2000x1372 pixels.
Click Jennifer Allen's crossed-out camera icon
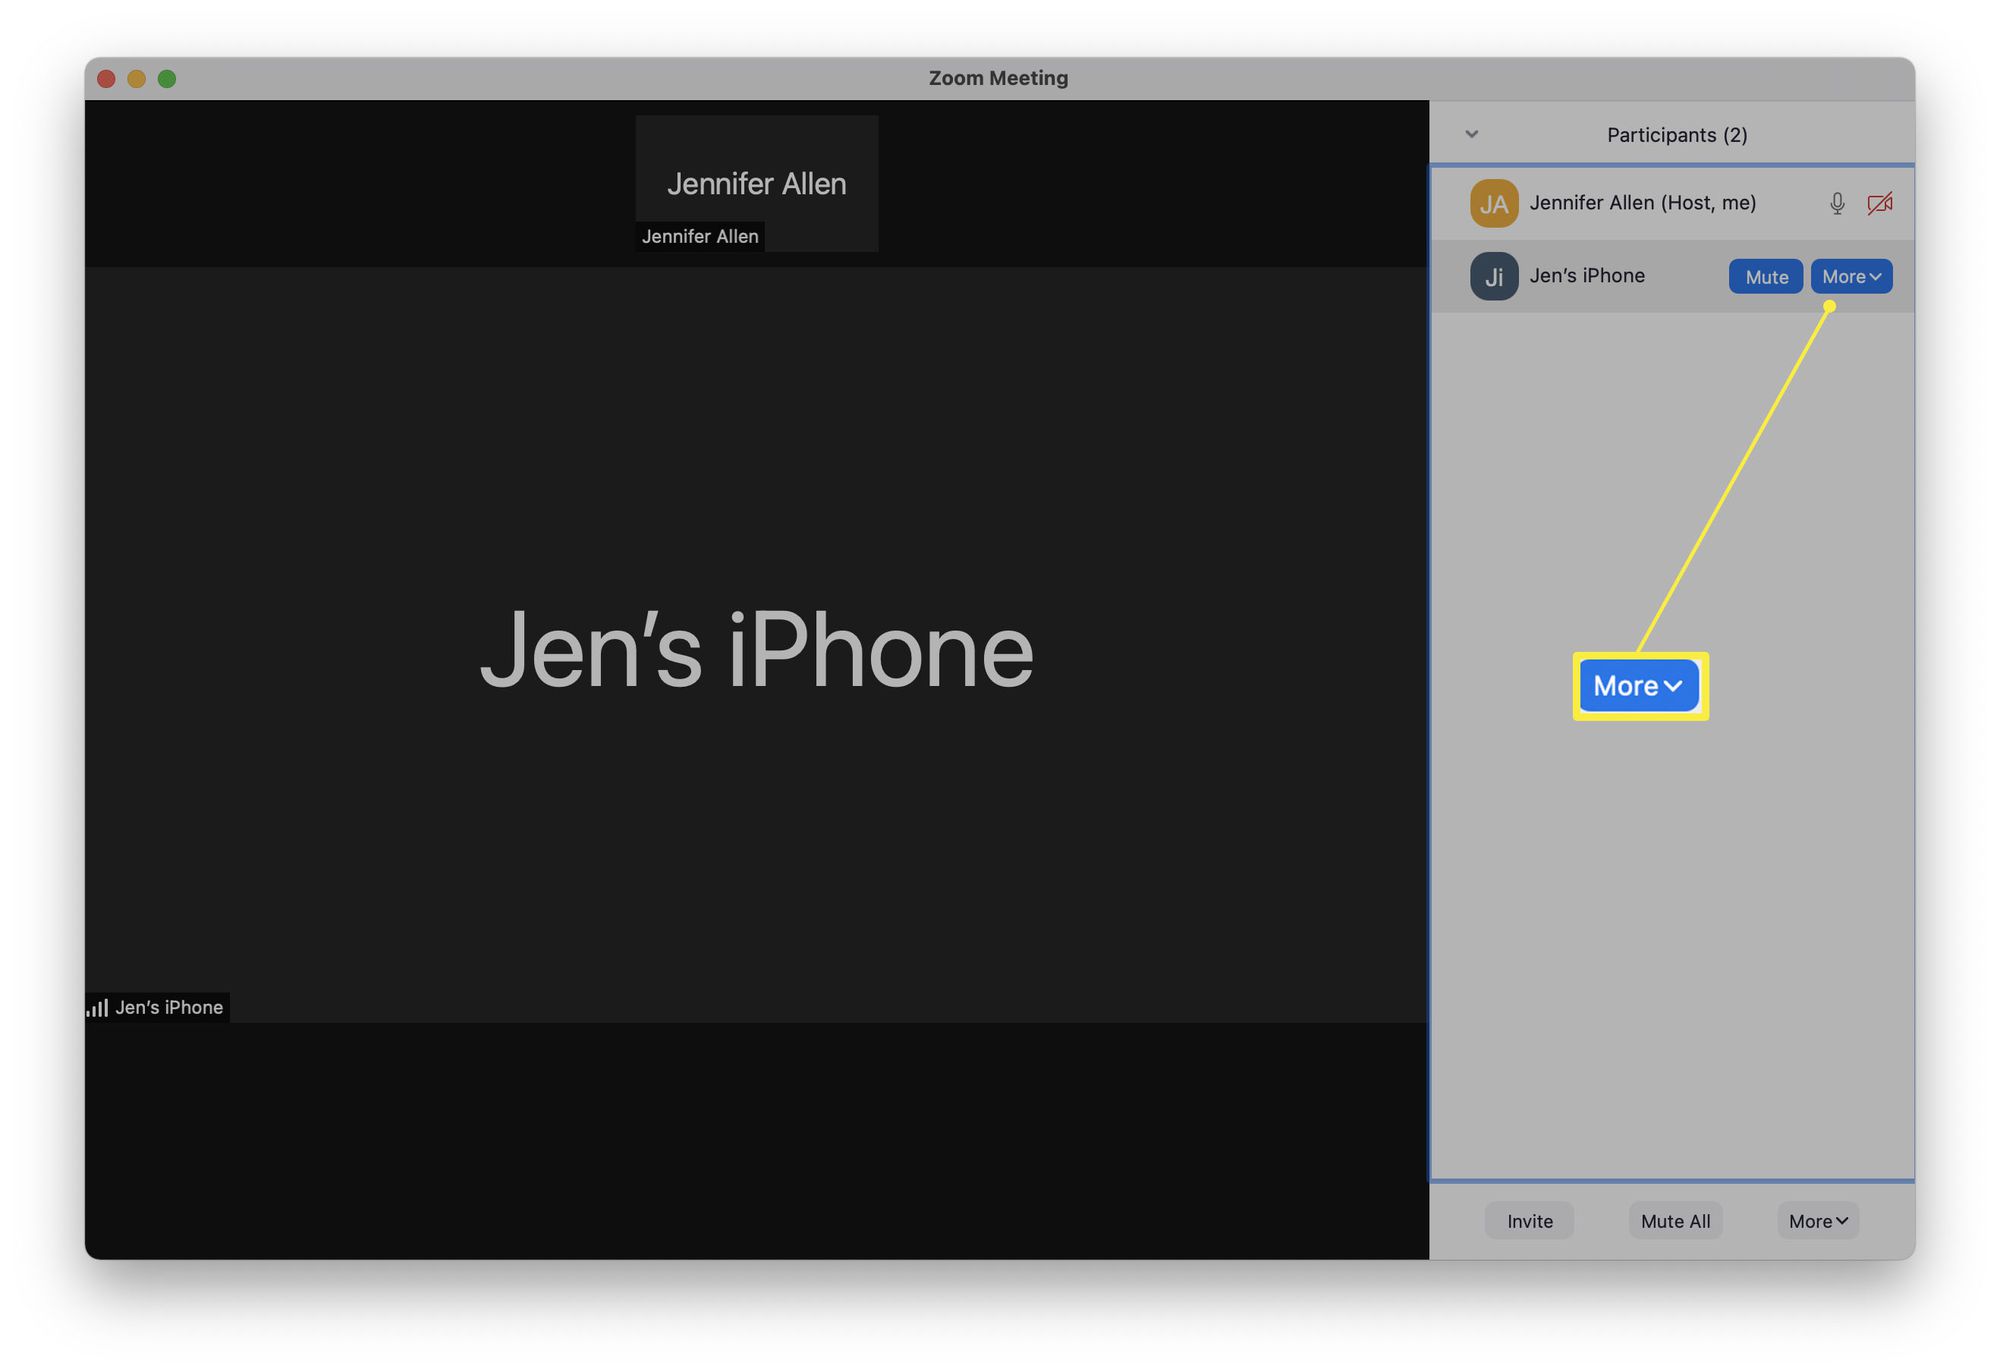point(1880,204)
